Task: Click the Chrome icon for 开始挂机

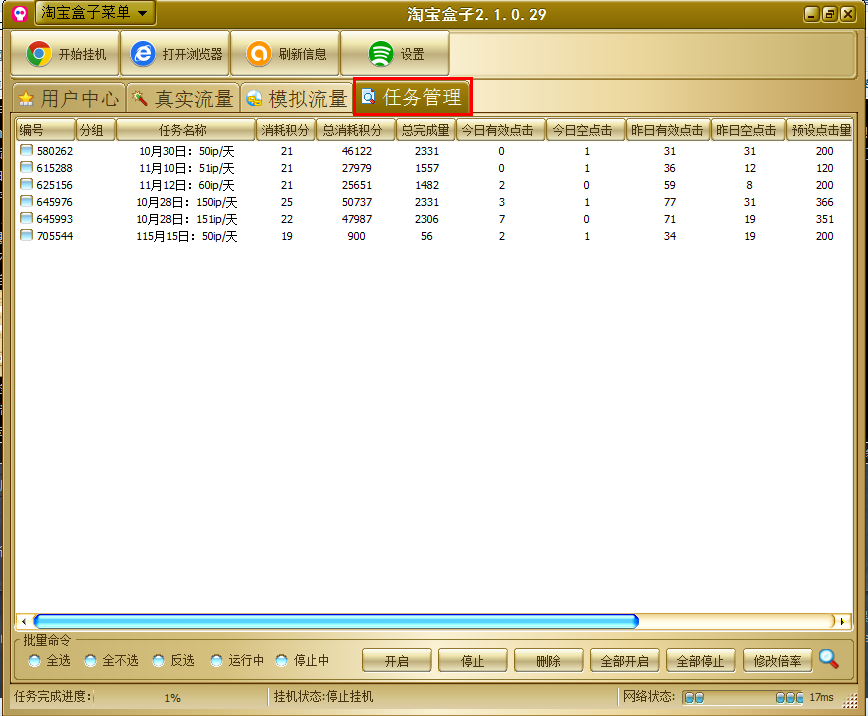Action: pyautogui.click(x=39, y=54)
